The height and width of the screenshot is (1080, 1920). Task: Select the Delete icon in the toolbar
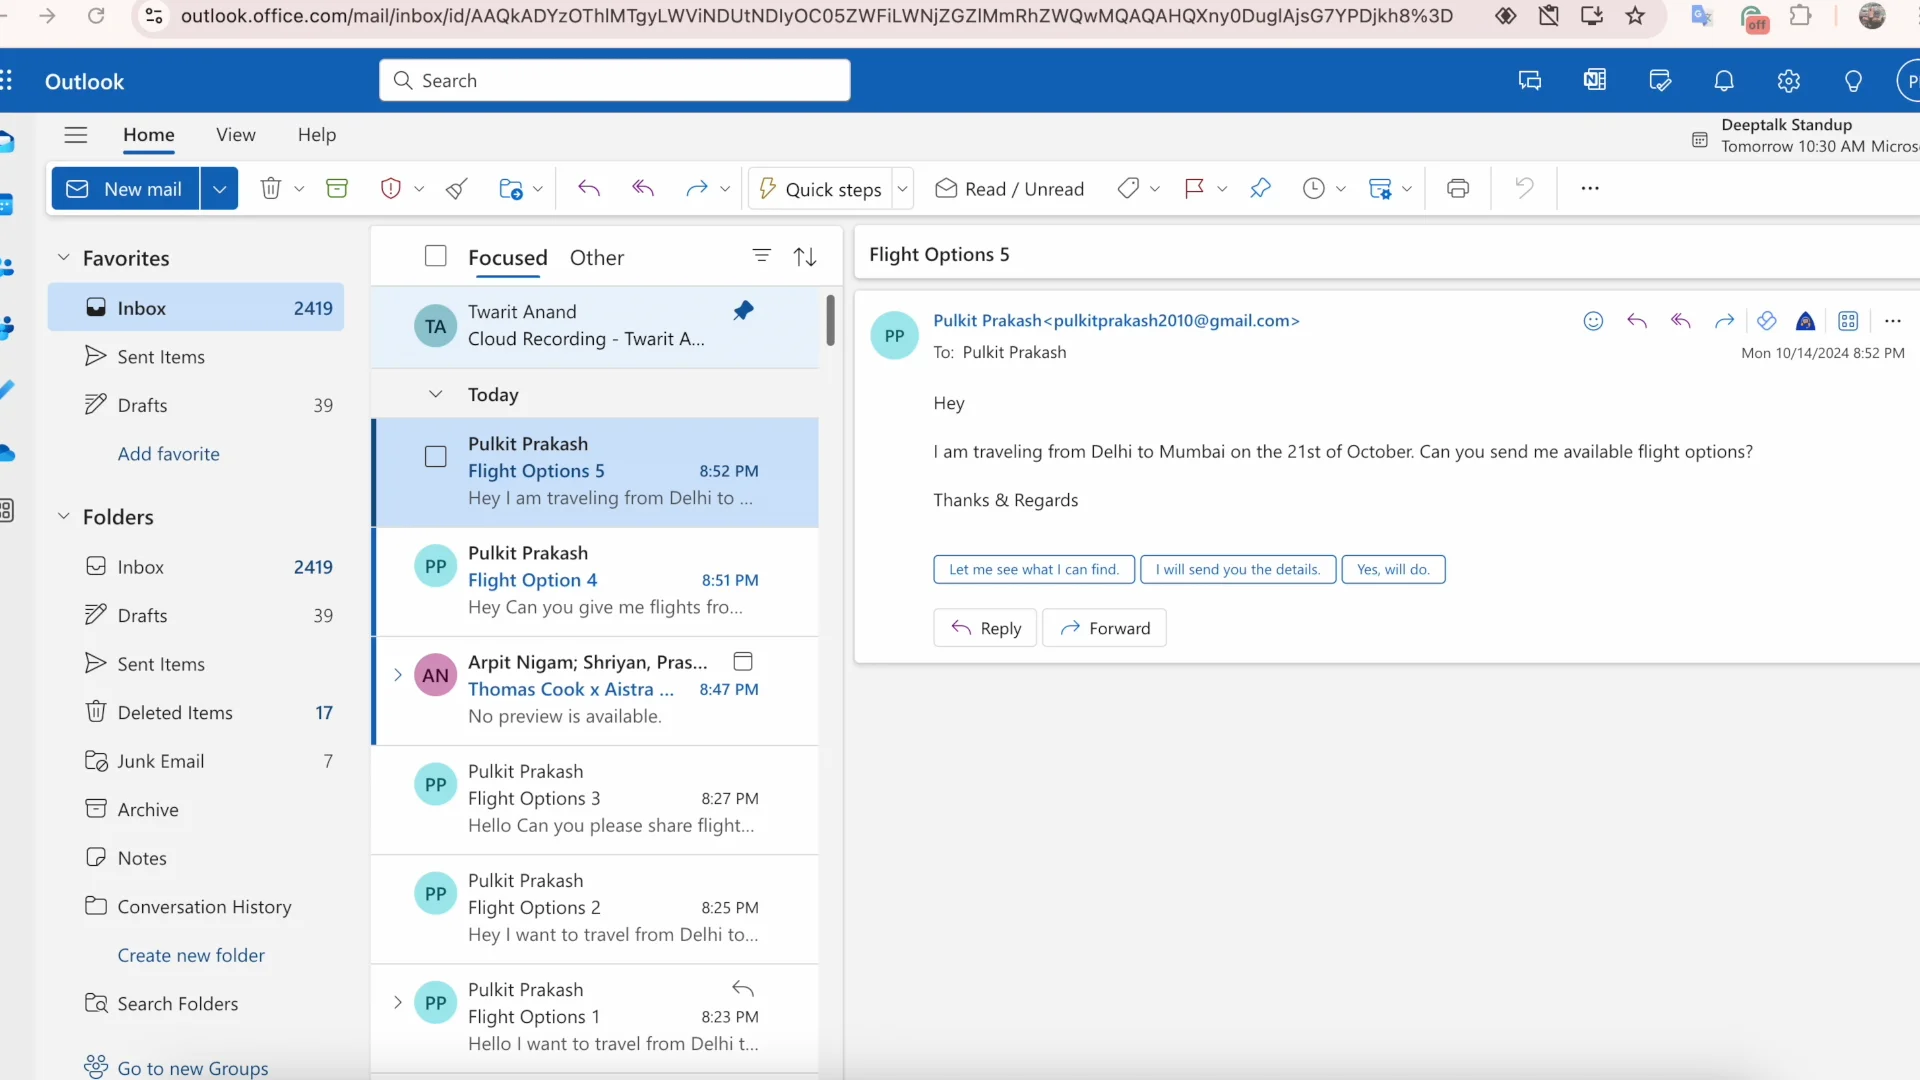click(x=272, y=188)
